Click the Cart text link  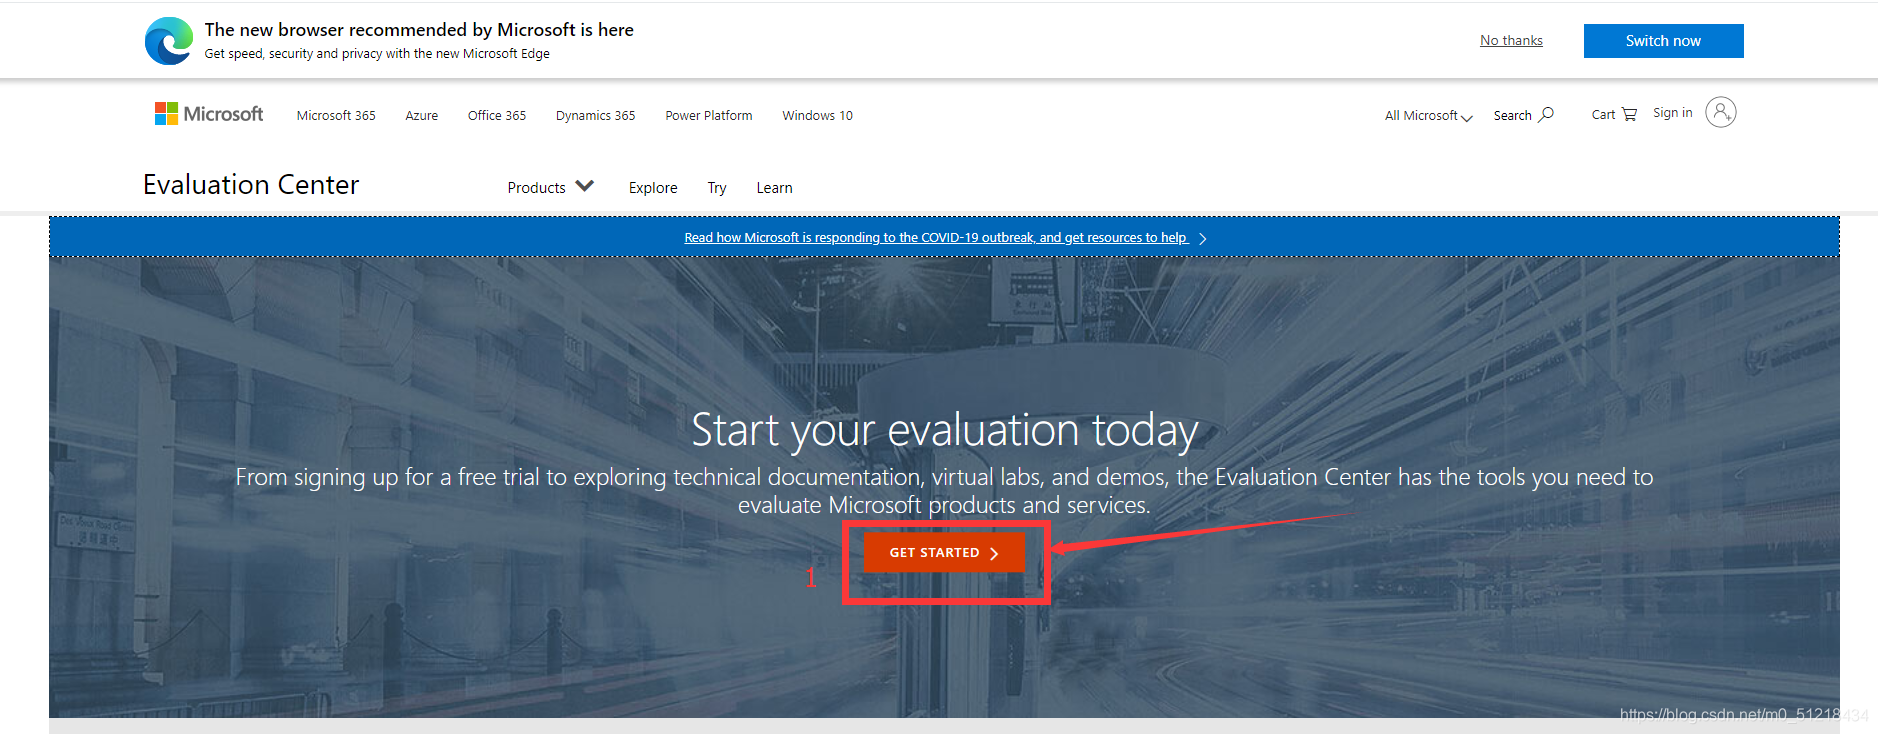(x=1603, y=115)
